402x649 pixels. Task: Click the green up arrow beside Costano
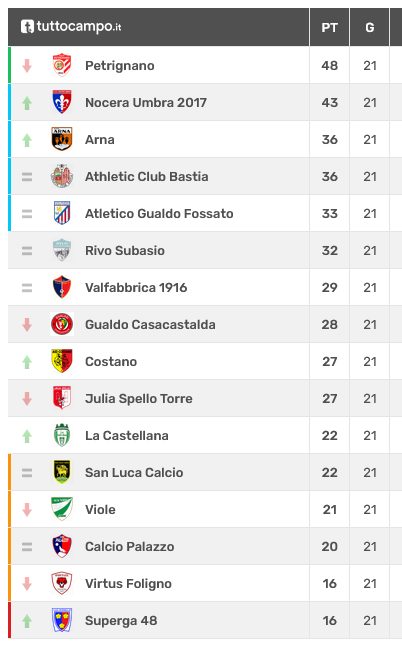point(27,362)
